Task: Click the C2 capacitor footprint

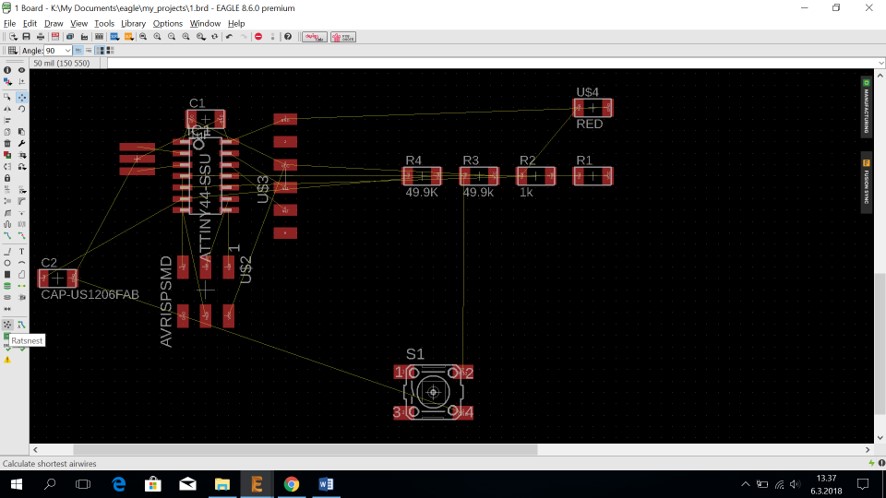Action: tap(58, 278)
